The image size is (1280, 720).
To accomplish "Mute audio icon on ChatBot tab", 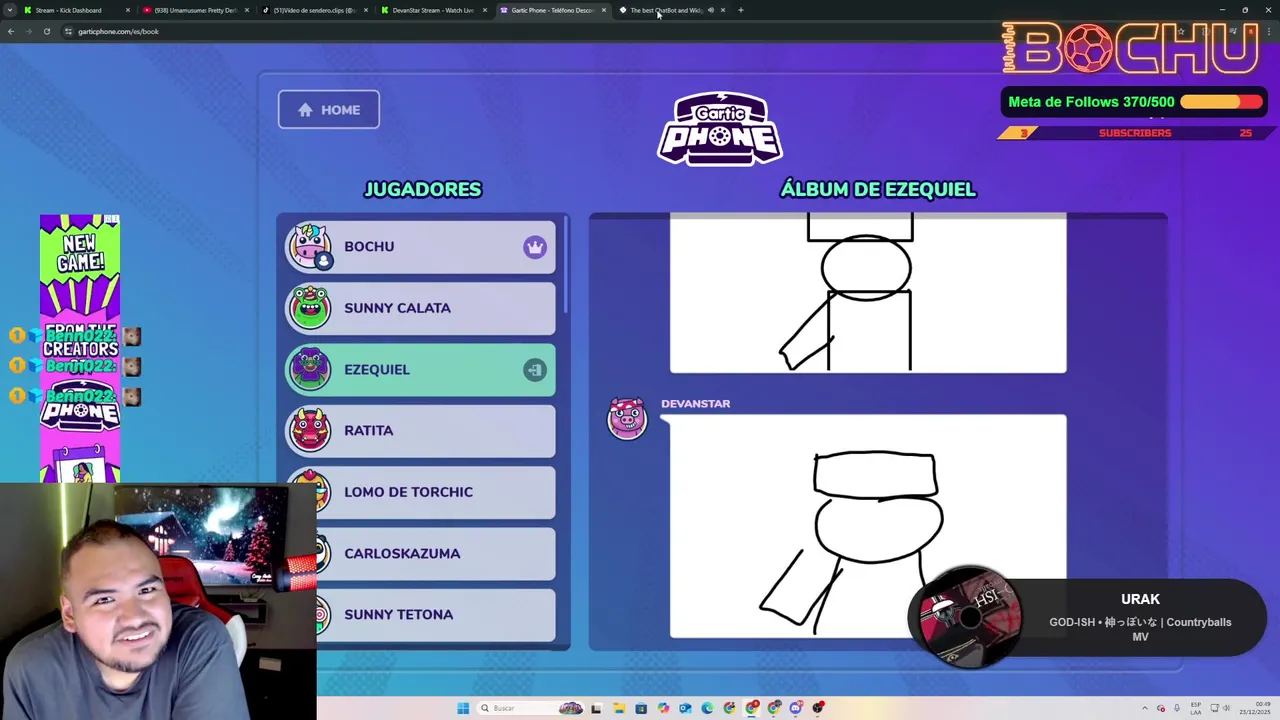I will click(710, 10).
